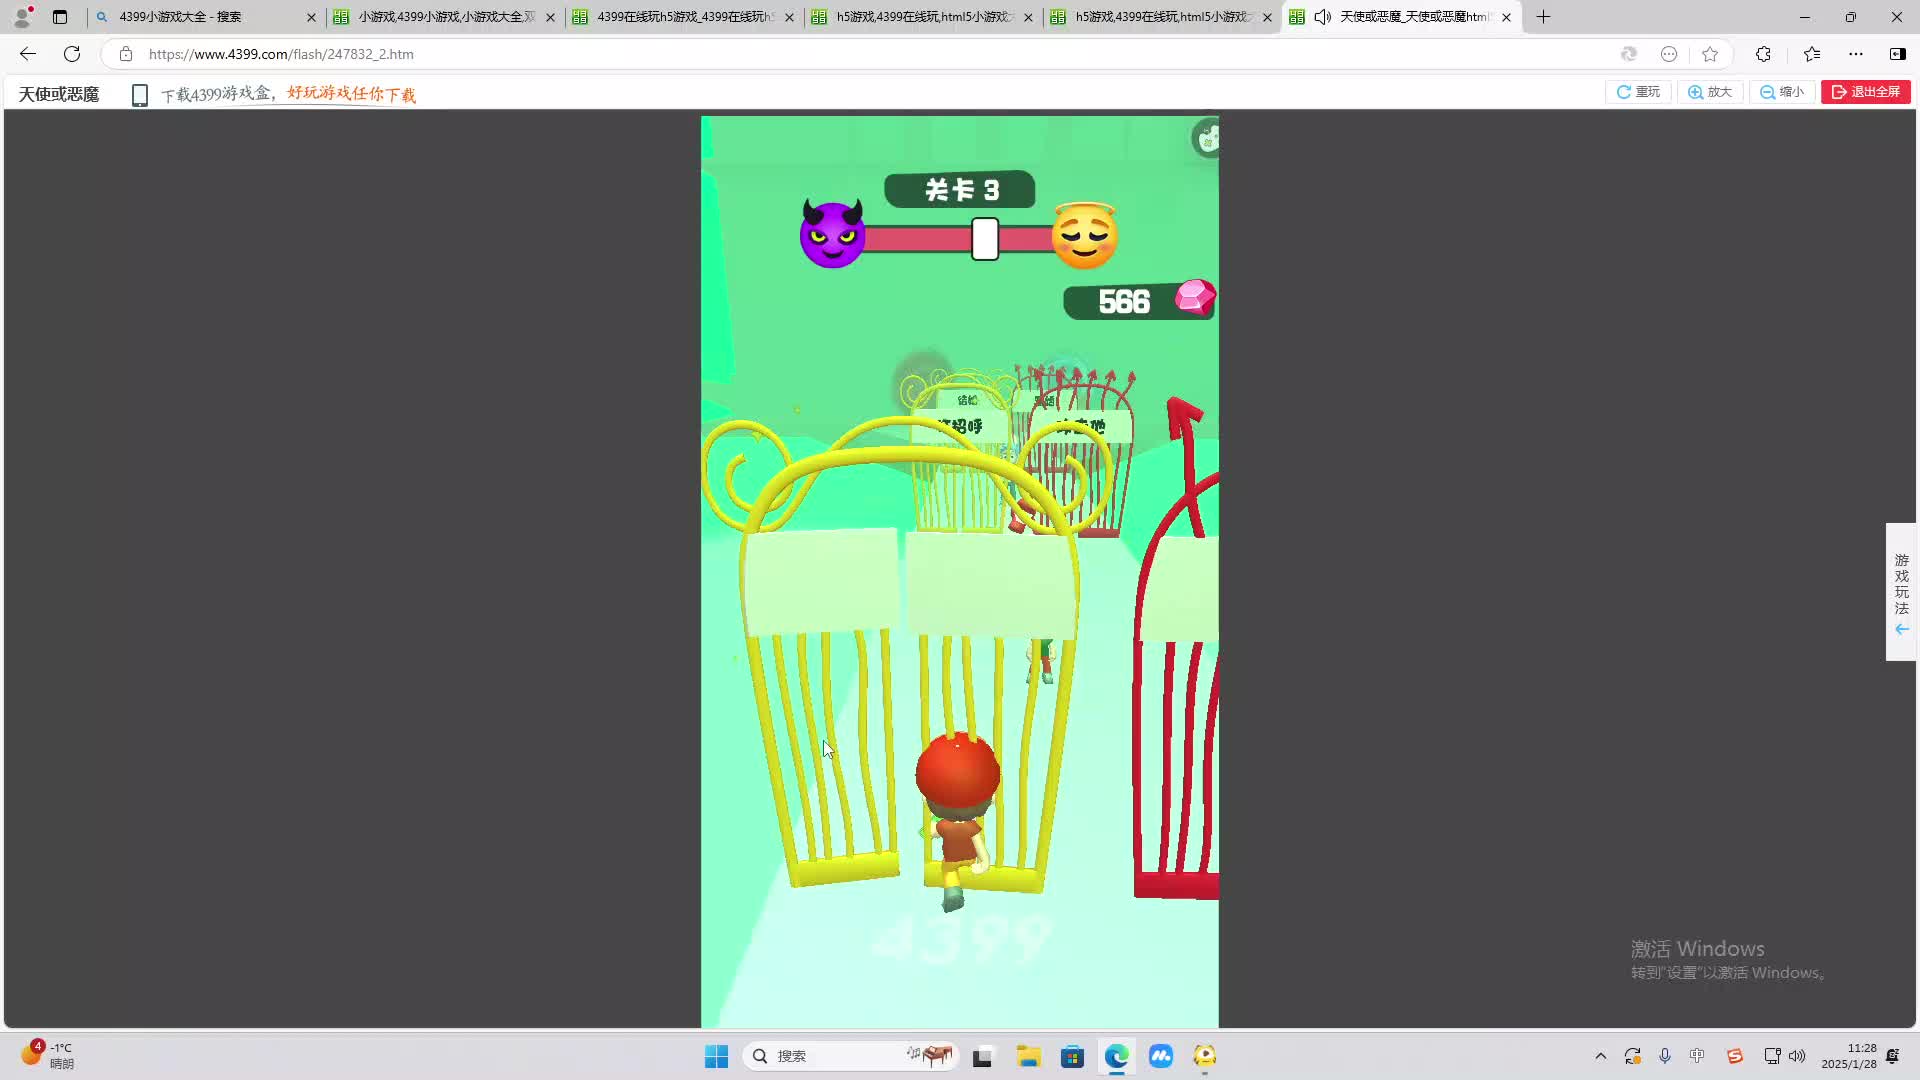Open the Windows Start menu

click(x=716, y=1056)
